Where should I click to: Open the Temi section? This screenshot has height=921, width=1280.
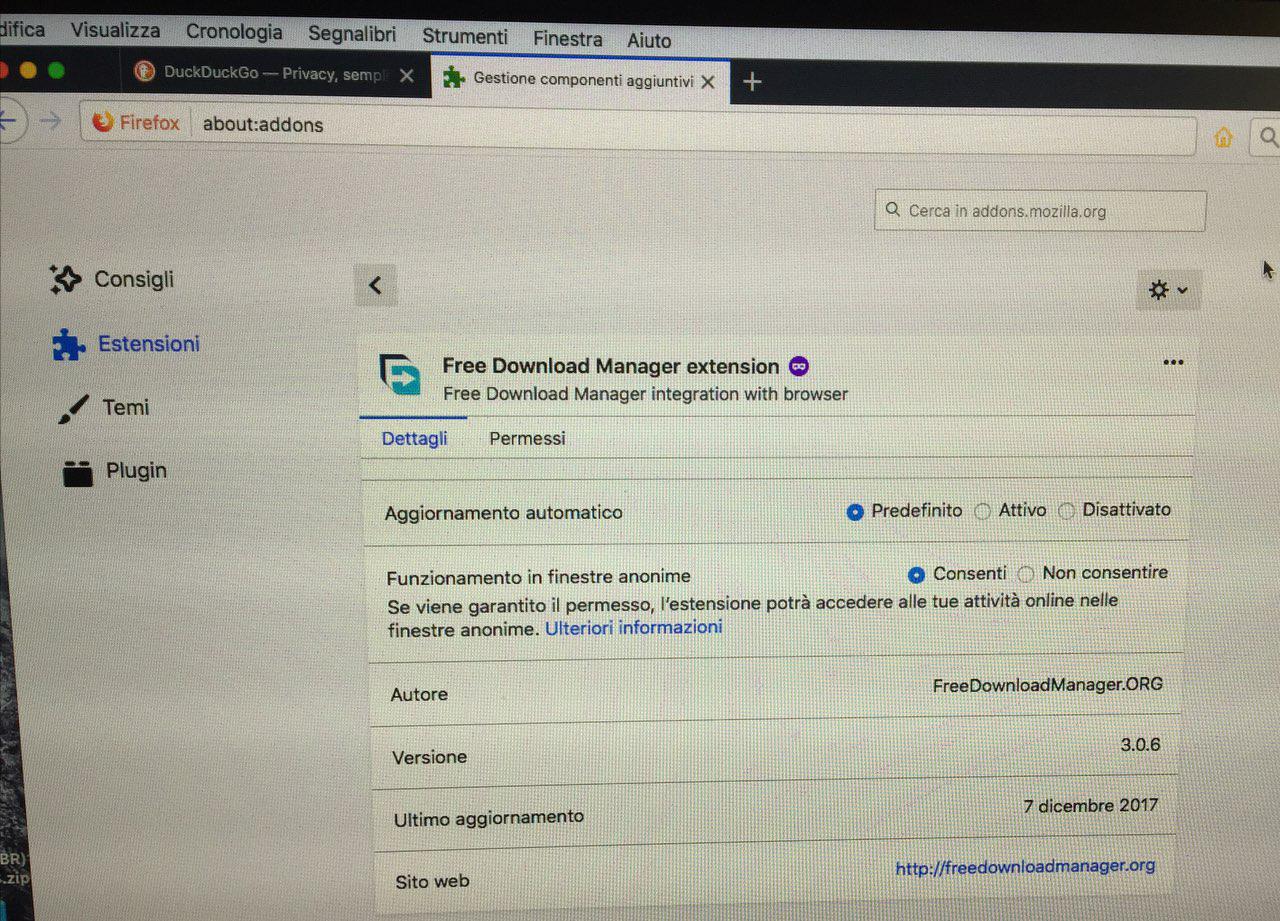pyautogui.click(x=103, y=408)
